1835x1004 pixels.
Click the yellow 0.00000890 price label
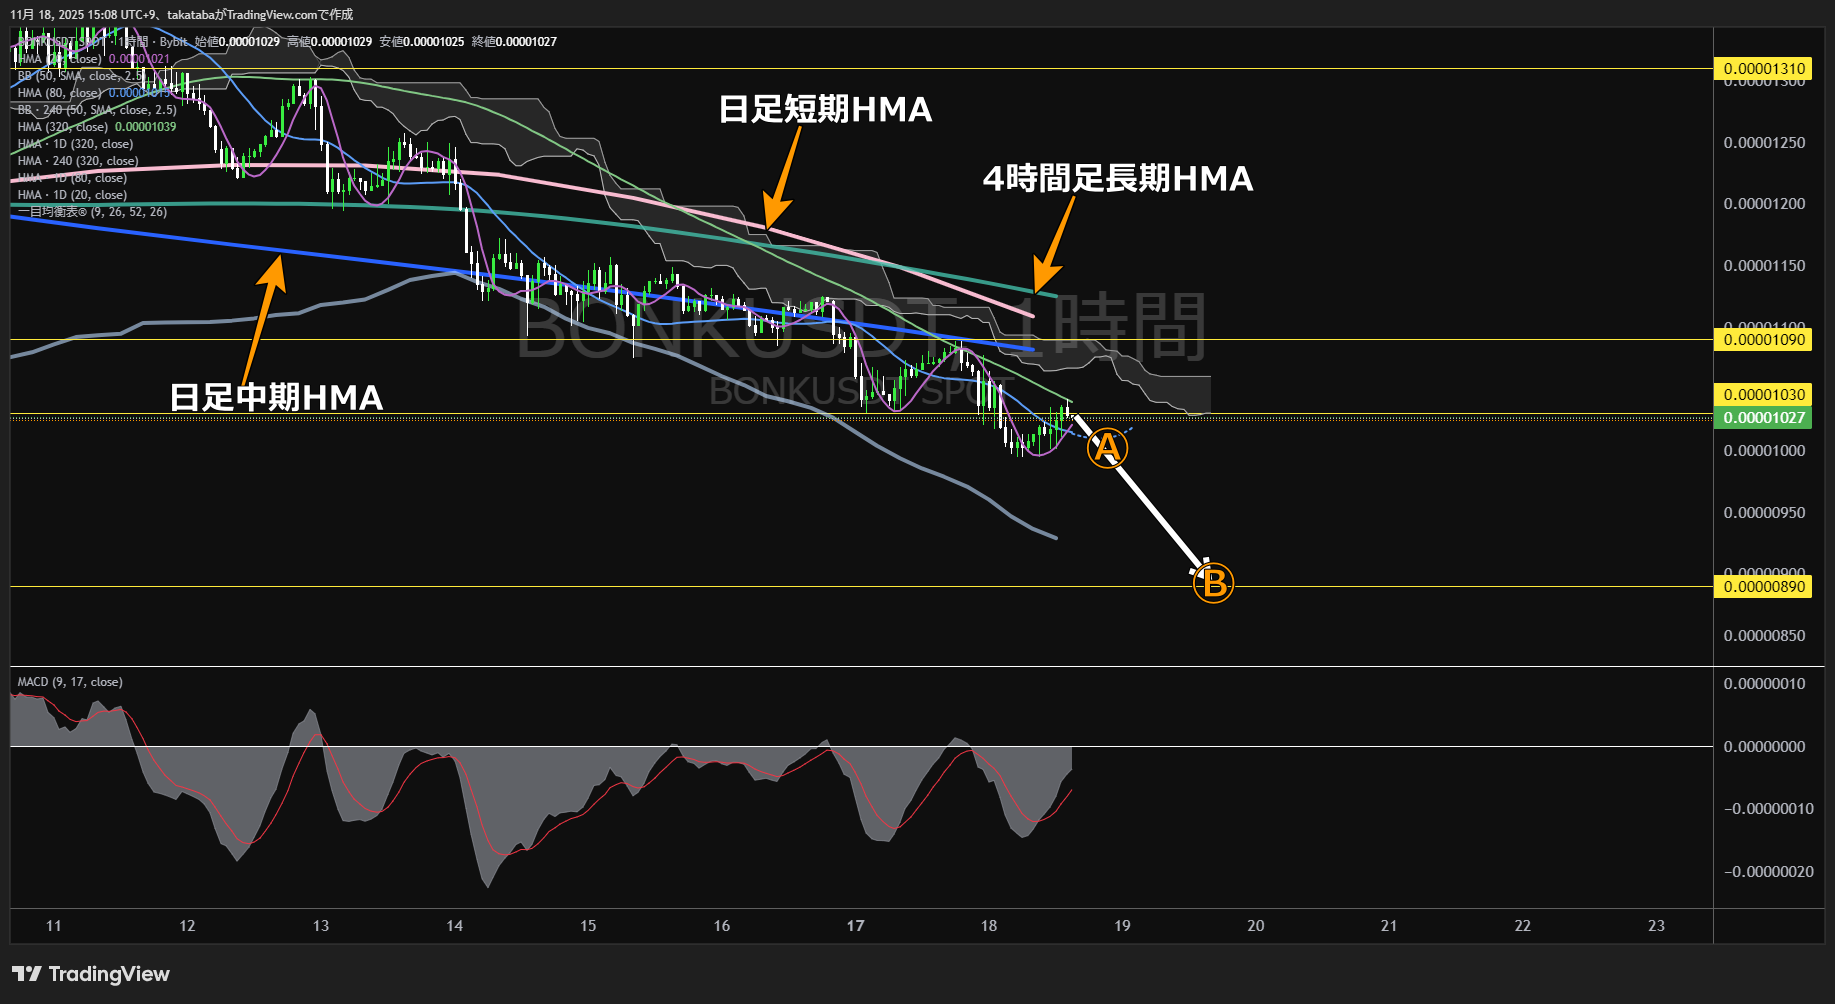click(x=1765, y=587)
